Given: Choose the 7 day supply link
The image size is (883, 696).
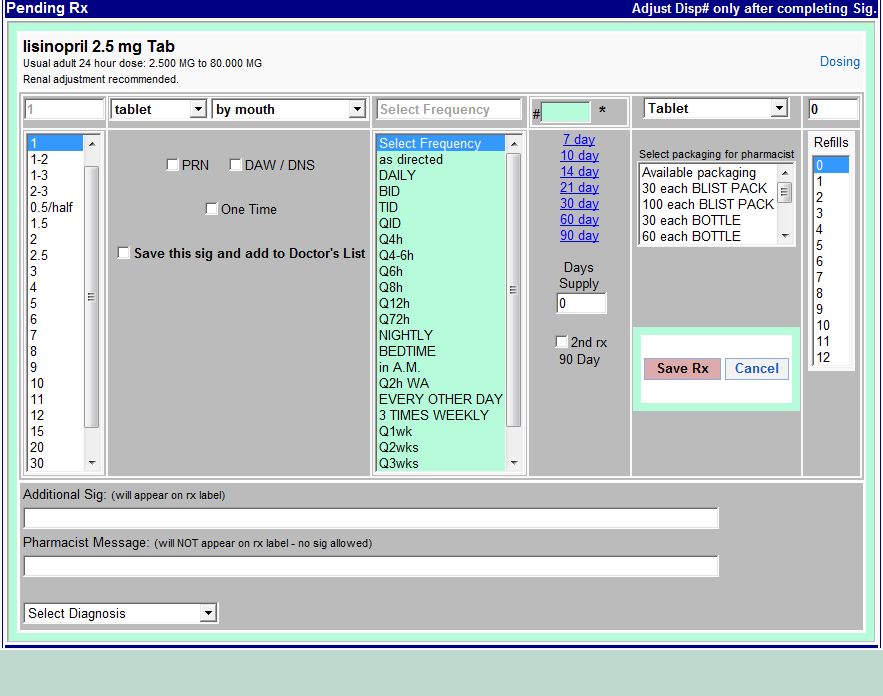Looking at the screenshot, I should pos(579,139).
